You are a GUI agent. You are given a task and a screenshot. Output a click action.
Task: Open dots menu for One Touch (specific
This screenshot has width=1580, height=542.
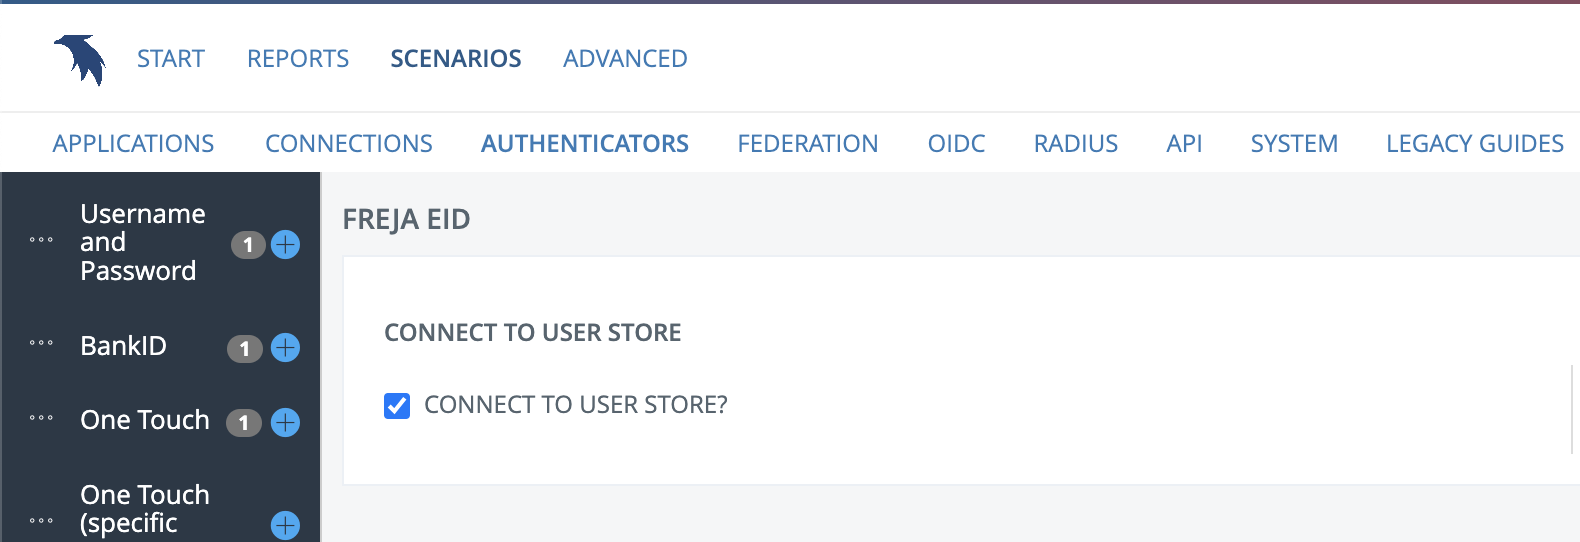[x=41, y=521]
